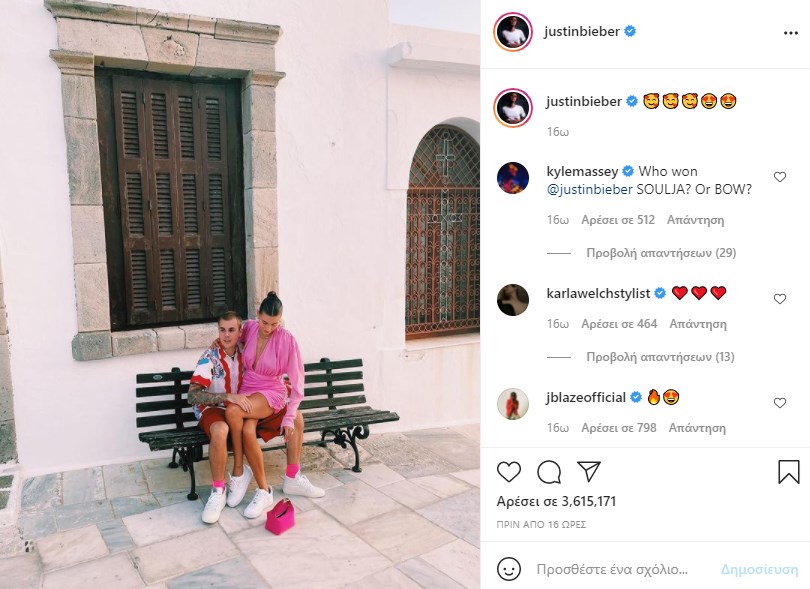The image size is (810, 589).
Task: Expand the 29 replies under kylemassey's comment
Action: pyautogui.click(x=661, y=253)
